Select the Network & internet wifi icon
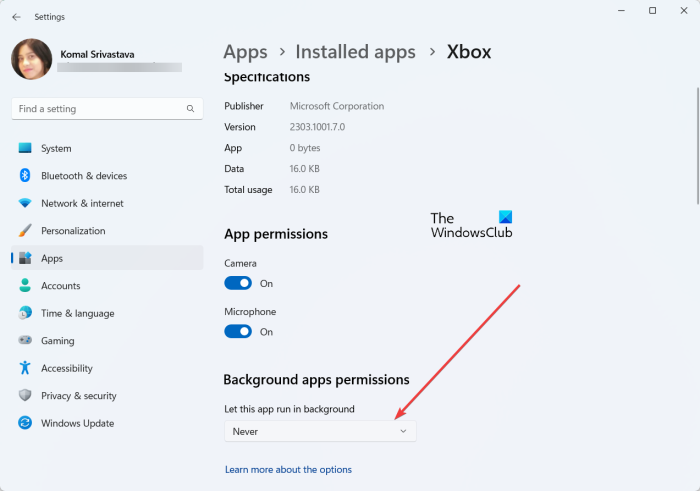700x491 pixels. coord(25,203)
